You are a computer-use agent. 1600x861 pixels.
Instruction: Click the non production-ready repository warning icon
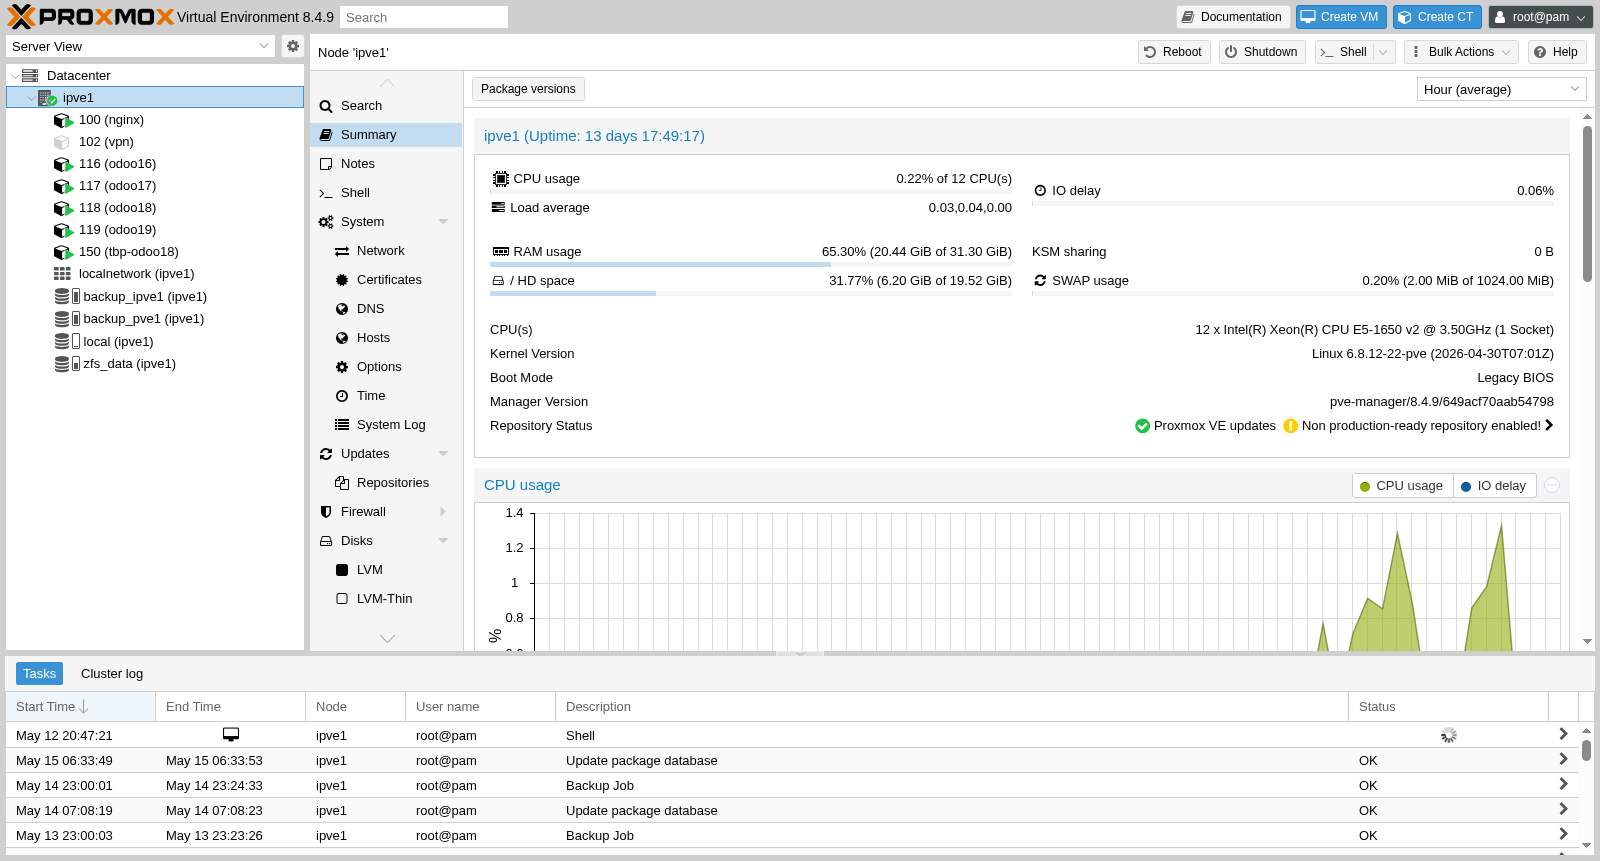[1290, 426]
